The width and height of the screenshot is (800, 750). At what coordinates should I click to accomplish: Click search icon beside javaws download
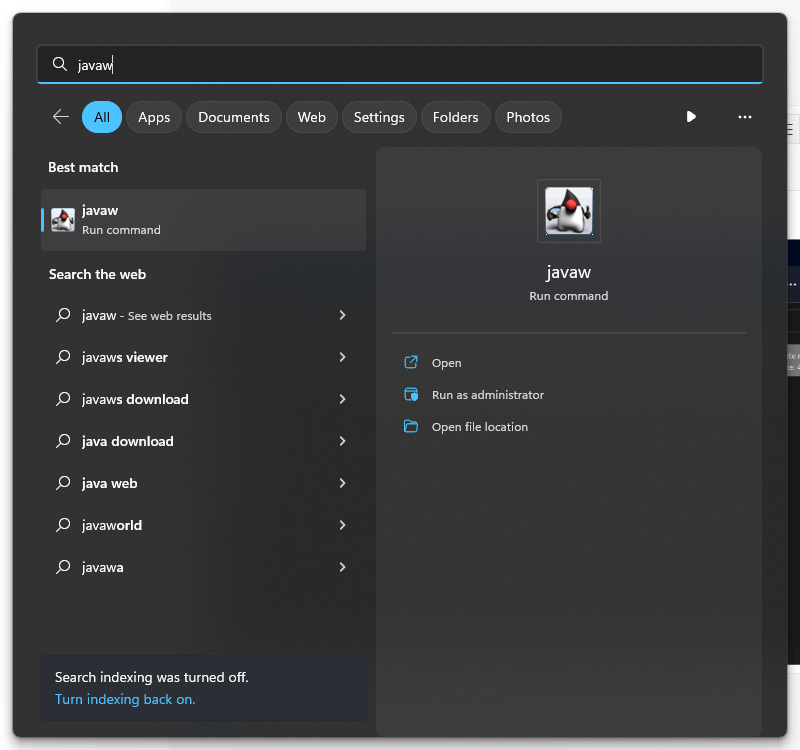(63, 398)
